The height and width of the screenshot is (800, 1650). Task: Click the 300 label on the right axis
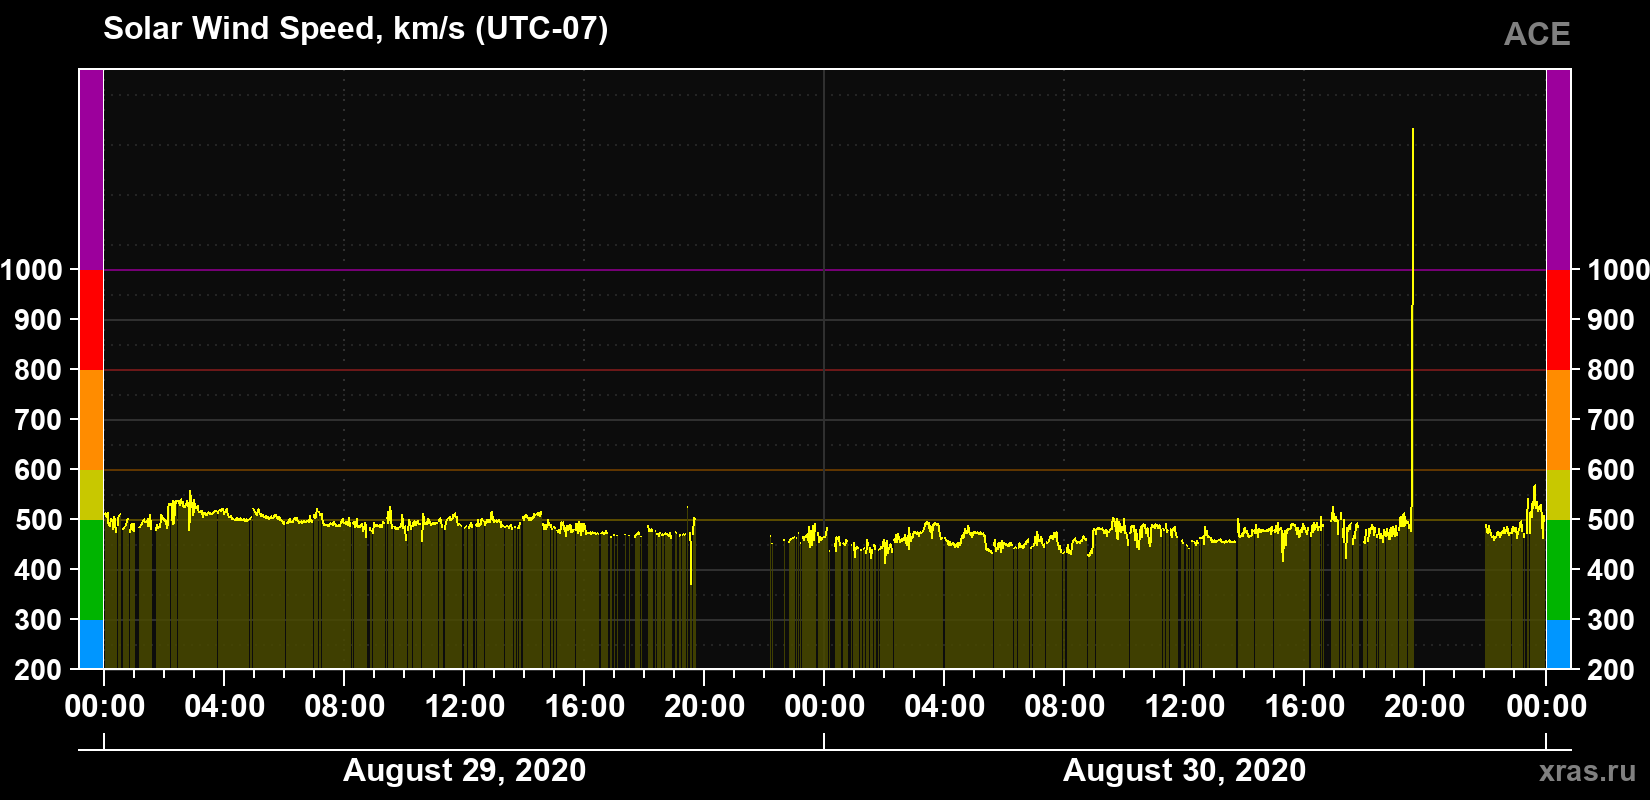[1612, 620]
